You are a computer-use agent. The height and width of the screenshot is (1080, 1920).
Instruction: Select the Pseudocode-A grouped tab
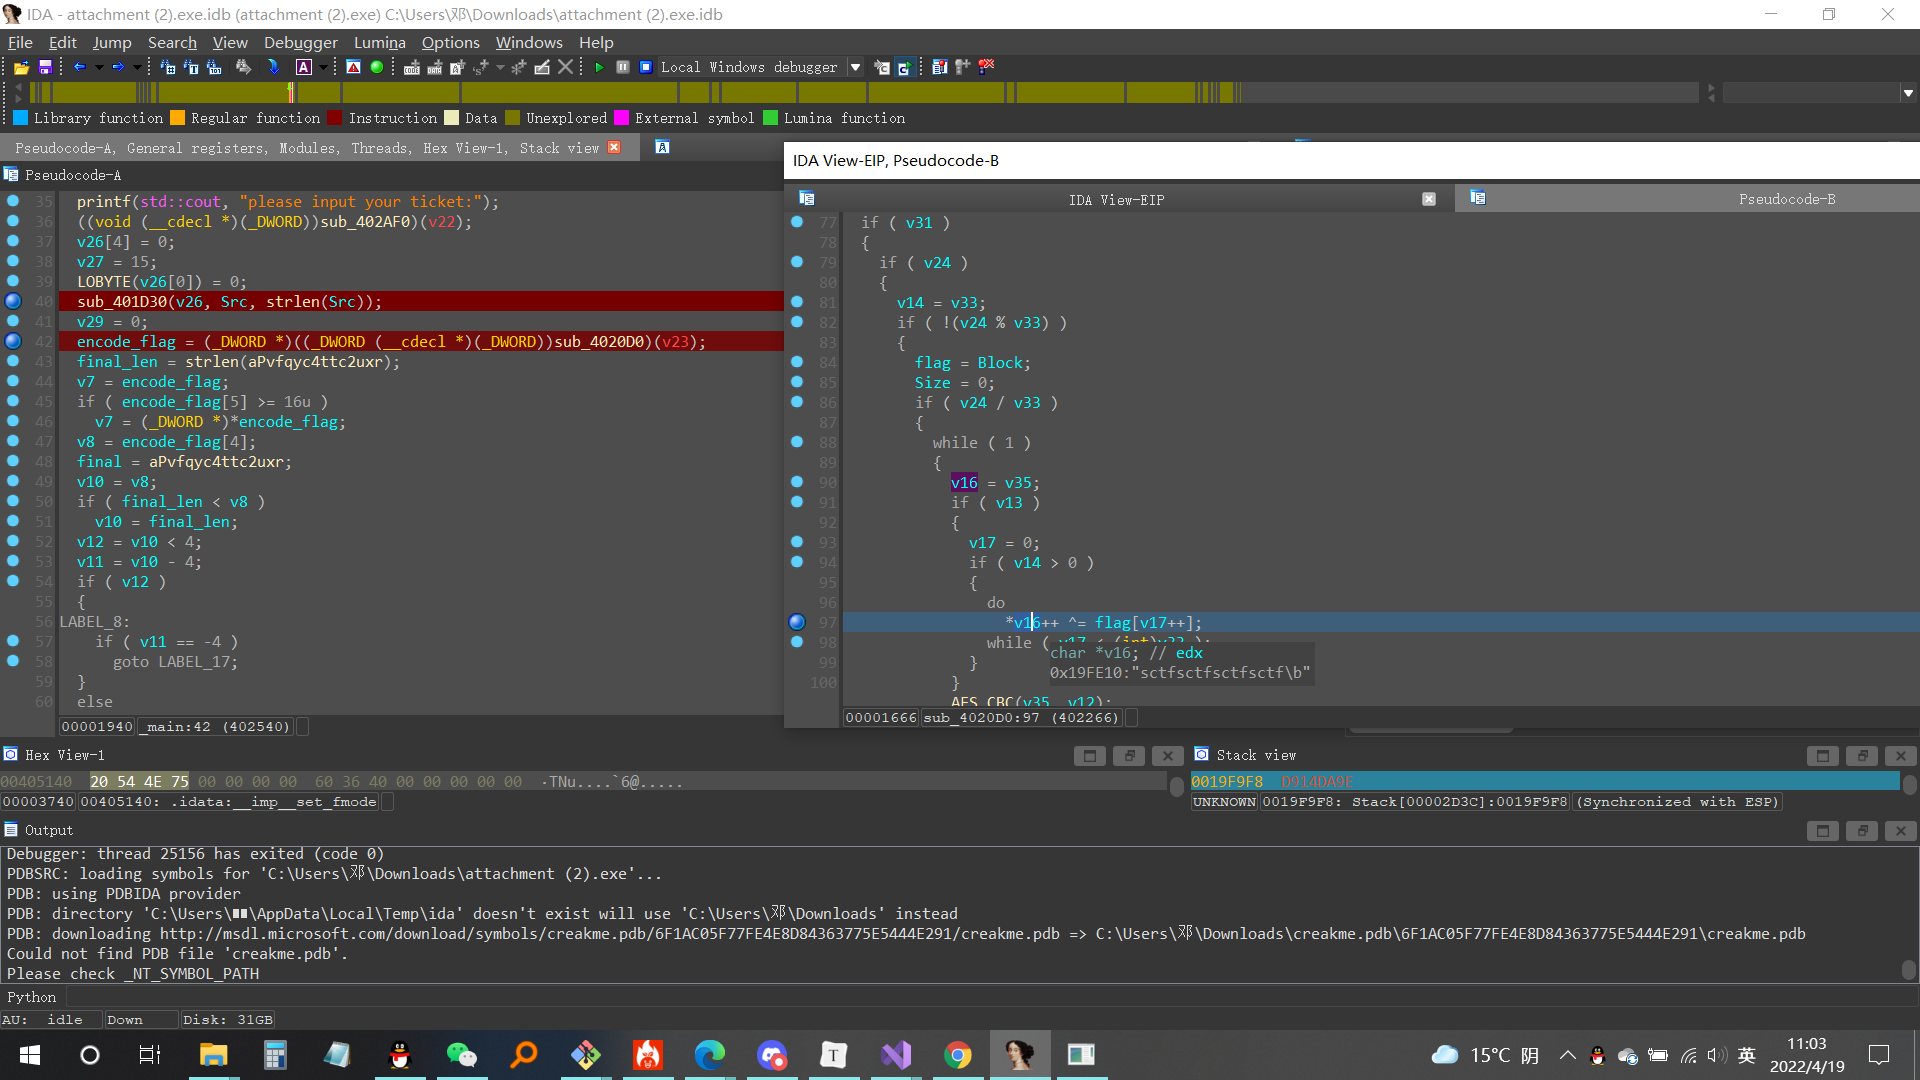[307, 148]
